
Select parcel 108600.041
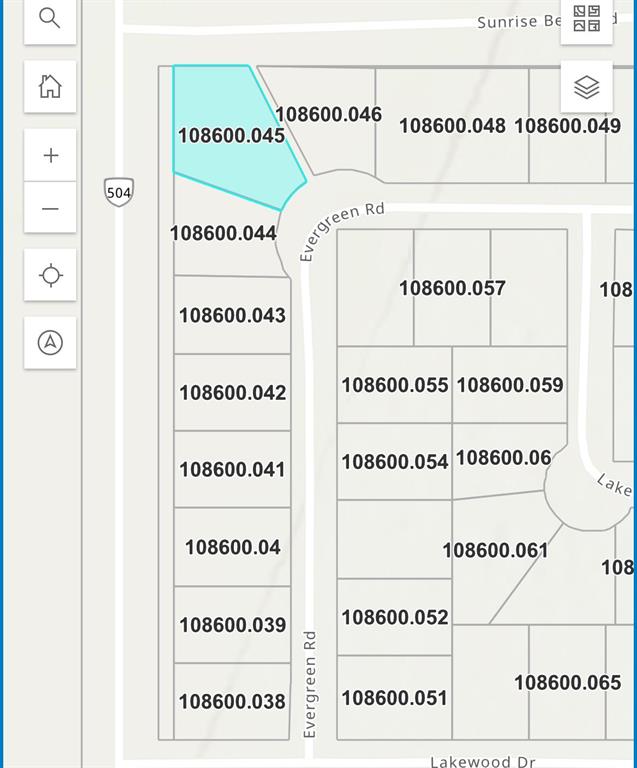click(232, 469)
